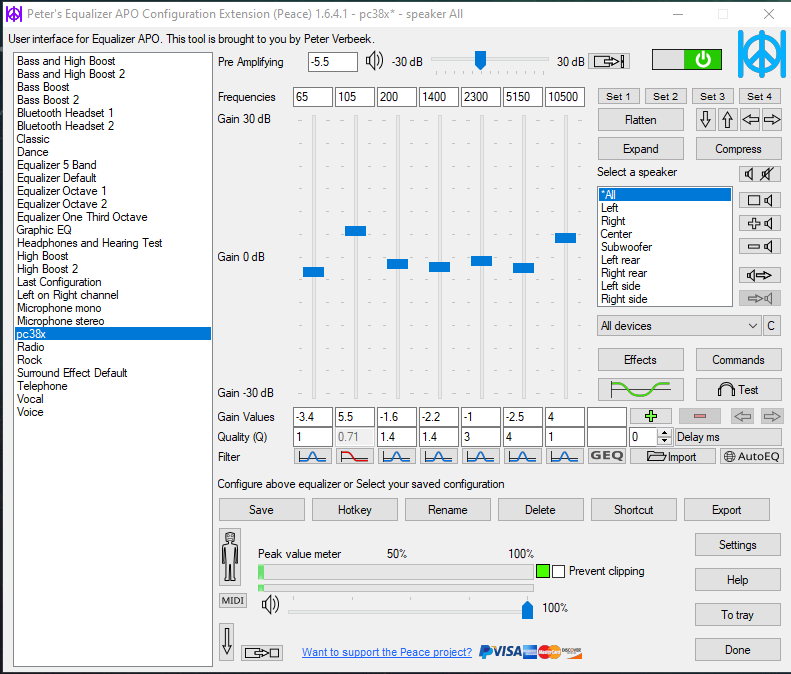The width and height of the screenshot is (791, 674).
Task: Shift frequencies left with left arrow button
Action: click(751, 120)
